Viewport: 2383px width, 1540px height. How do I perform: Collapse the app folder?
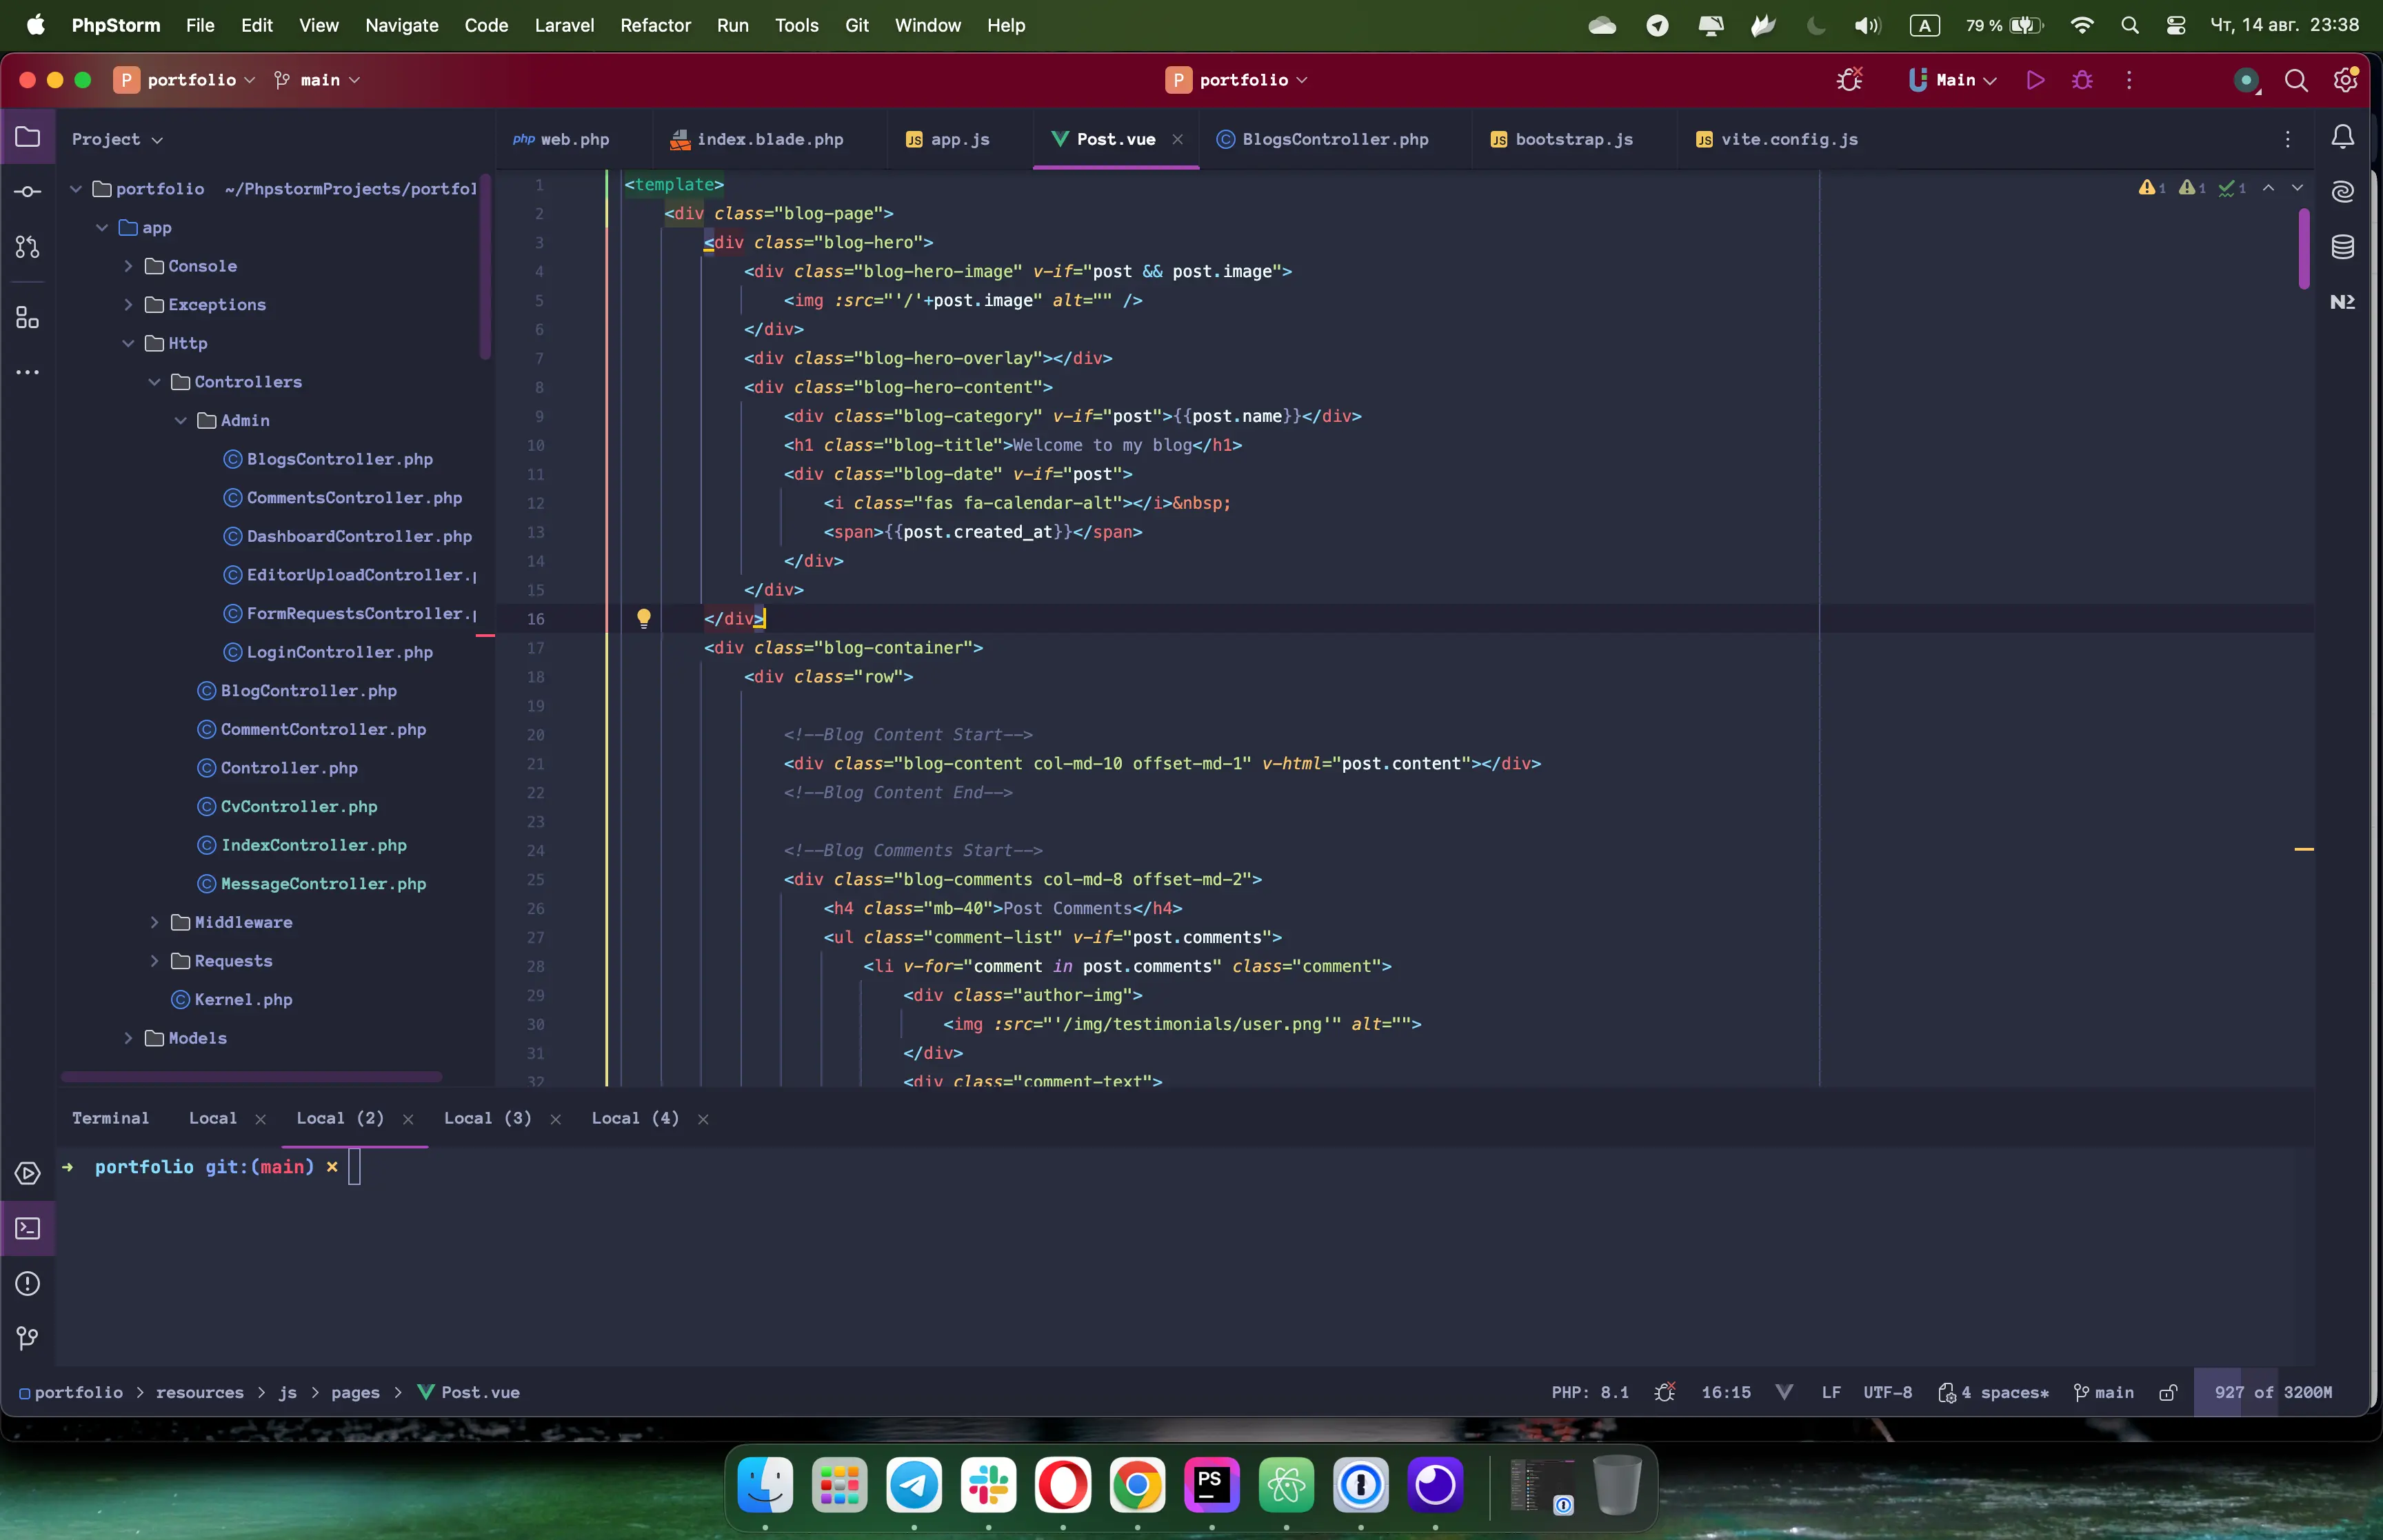[x=102, y=228]
